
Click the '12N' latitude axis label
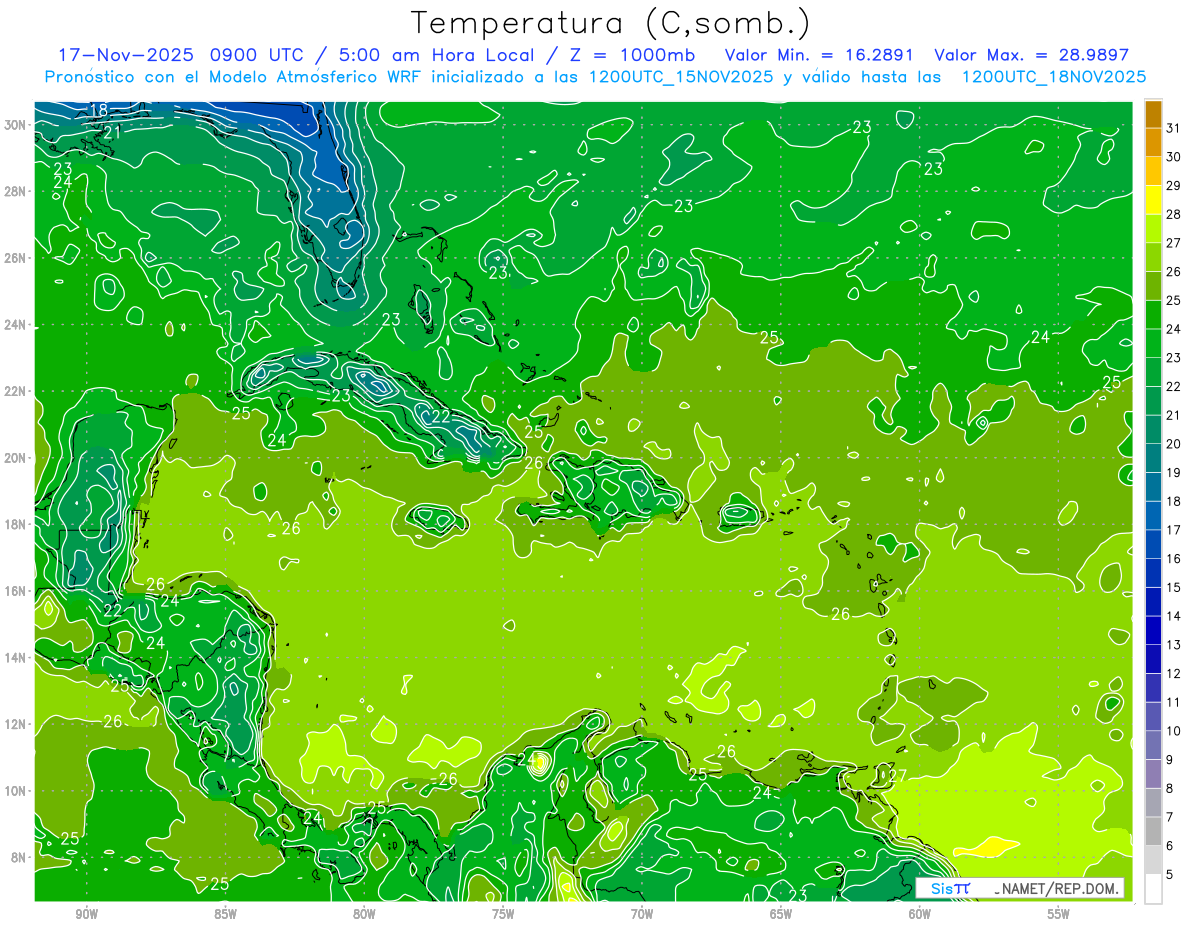16,724
